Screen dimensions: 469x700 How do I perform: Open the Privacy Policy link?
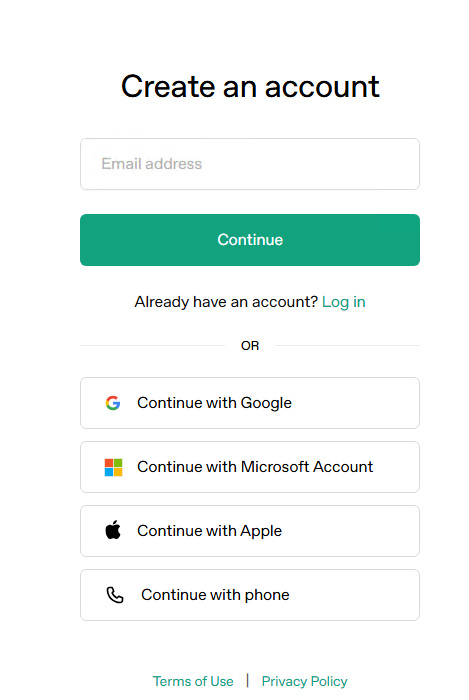[x=304, y=681]
